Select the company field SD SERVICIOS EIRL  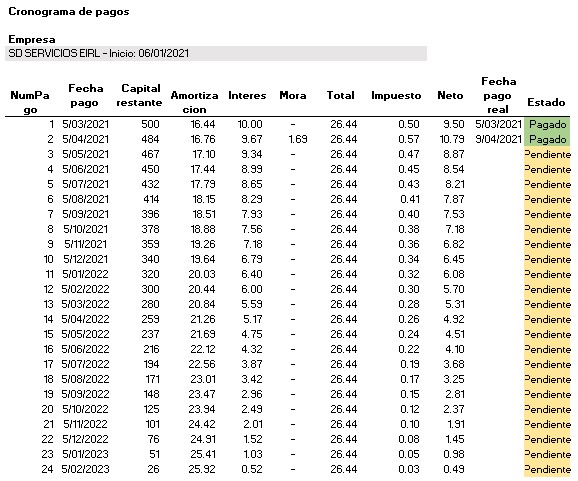coord(216,53)
